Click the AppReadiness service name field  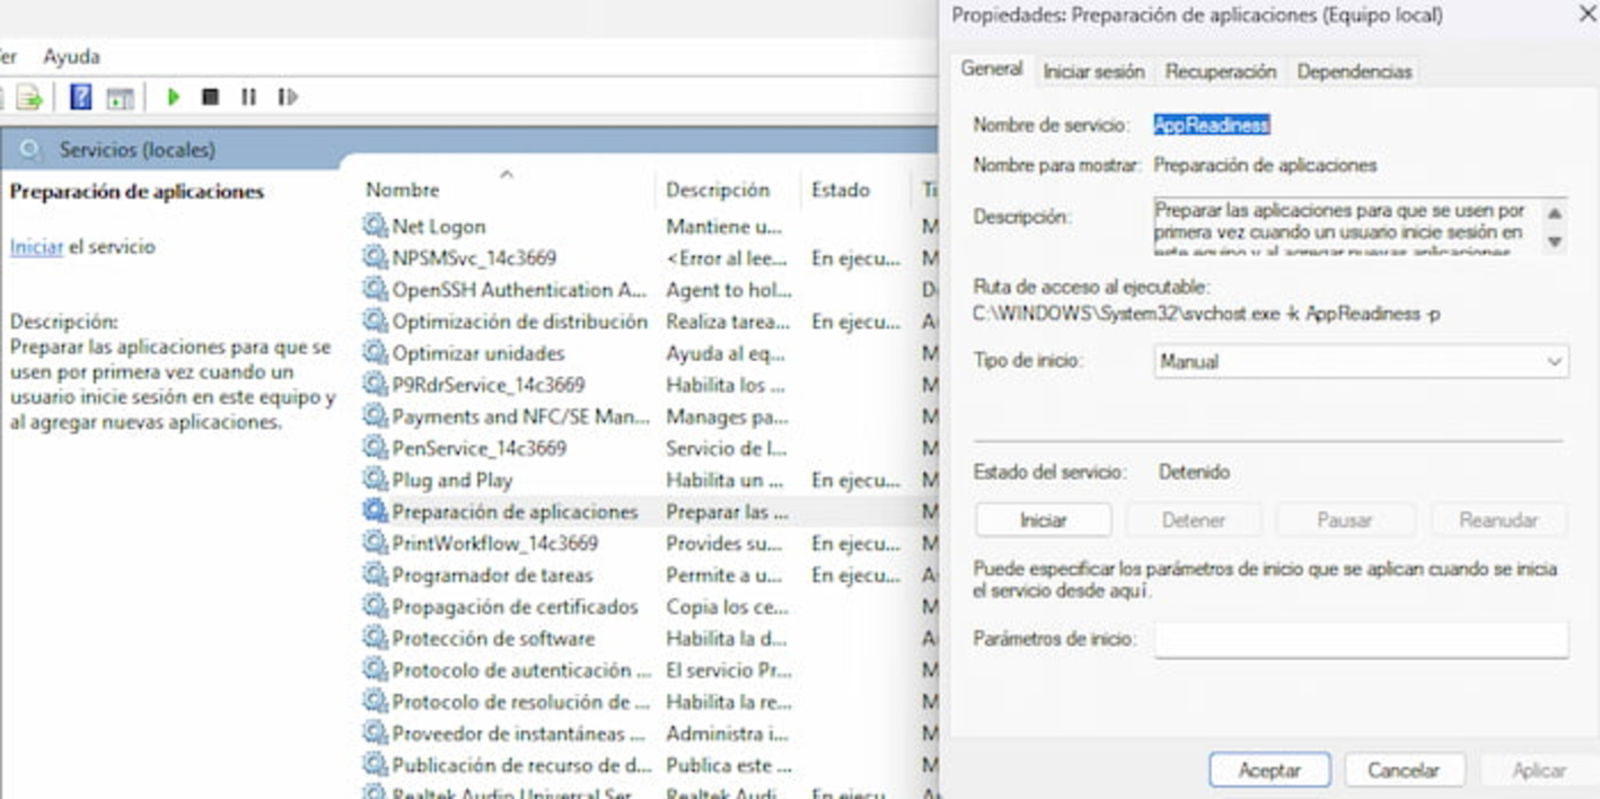pyautogui.click(x=1211, y=125)
